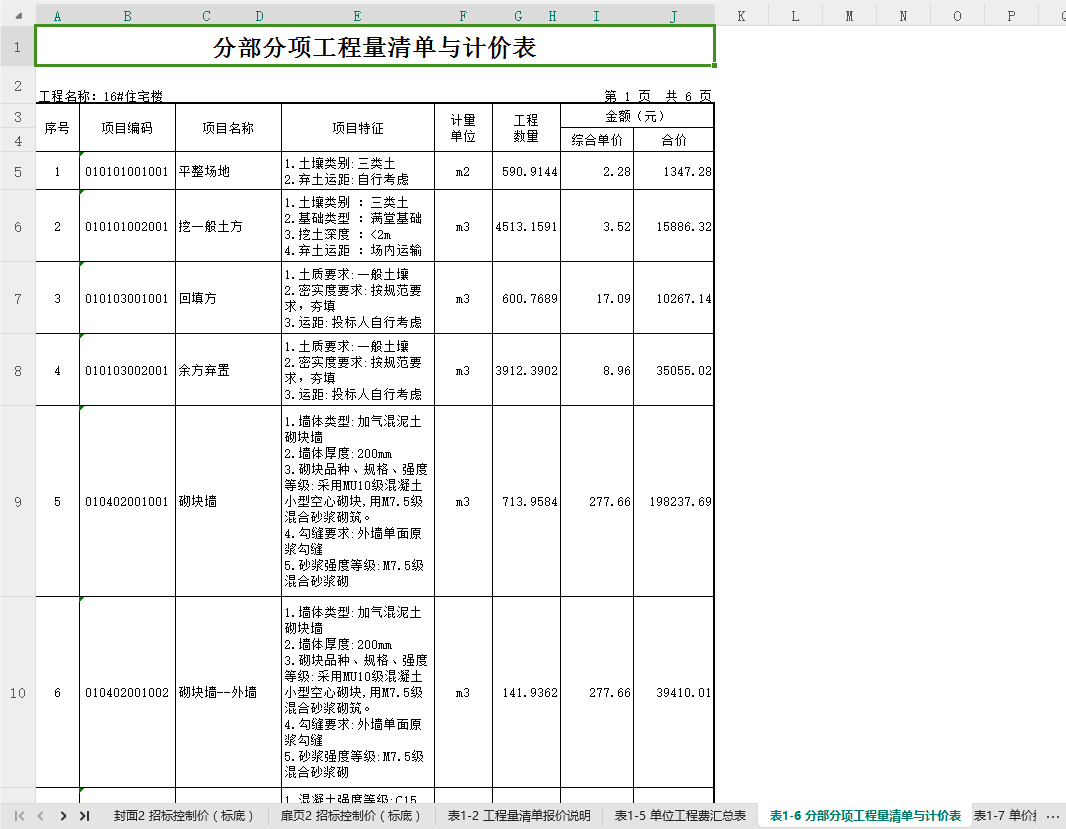Click the total price cell 198237.69
1066x829 pixels.
click(674, 501)
